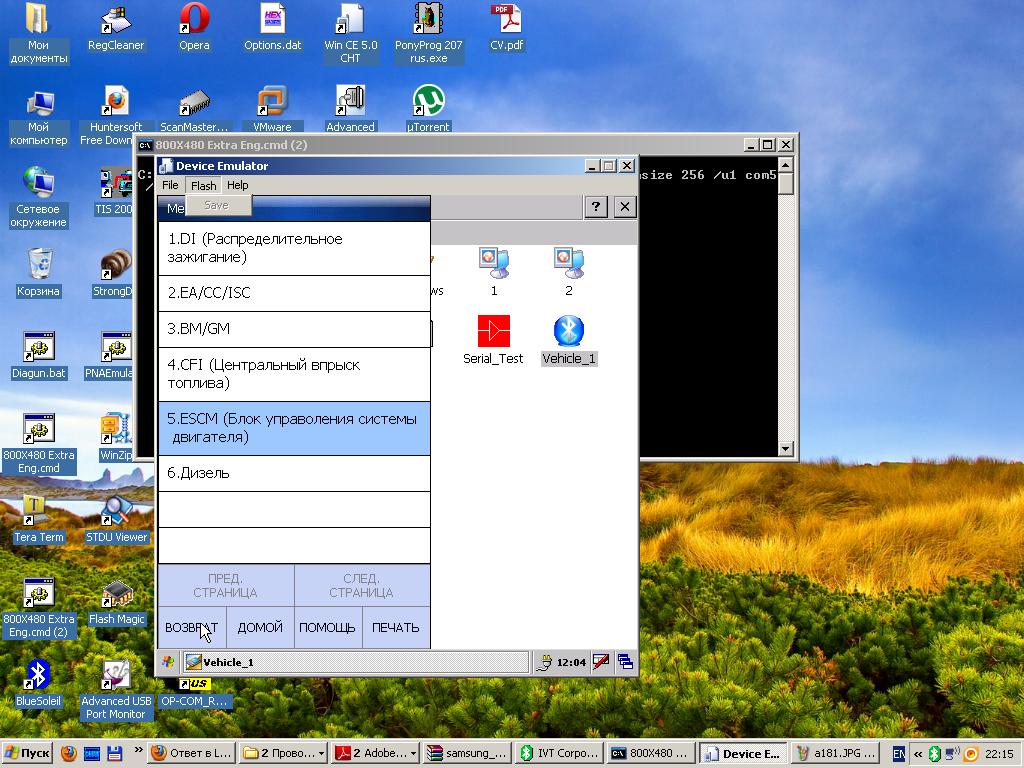
Task: Click the ПЕЧАТЬ print button
Action: 396,628
